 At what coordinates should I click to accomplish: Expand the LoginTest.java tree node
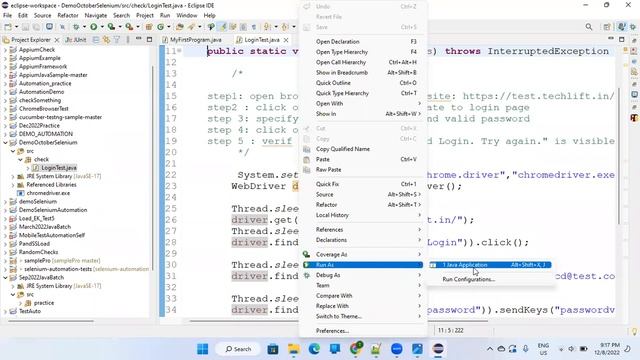pos(27,168)
